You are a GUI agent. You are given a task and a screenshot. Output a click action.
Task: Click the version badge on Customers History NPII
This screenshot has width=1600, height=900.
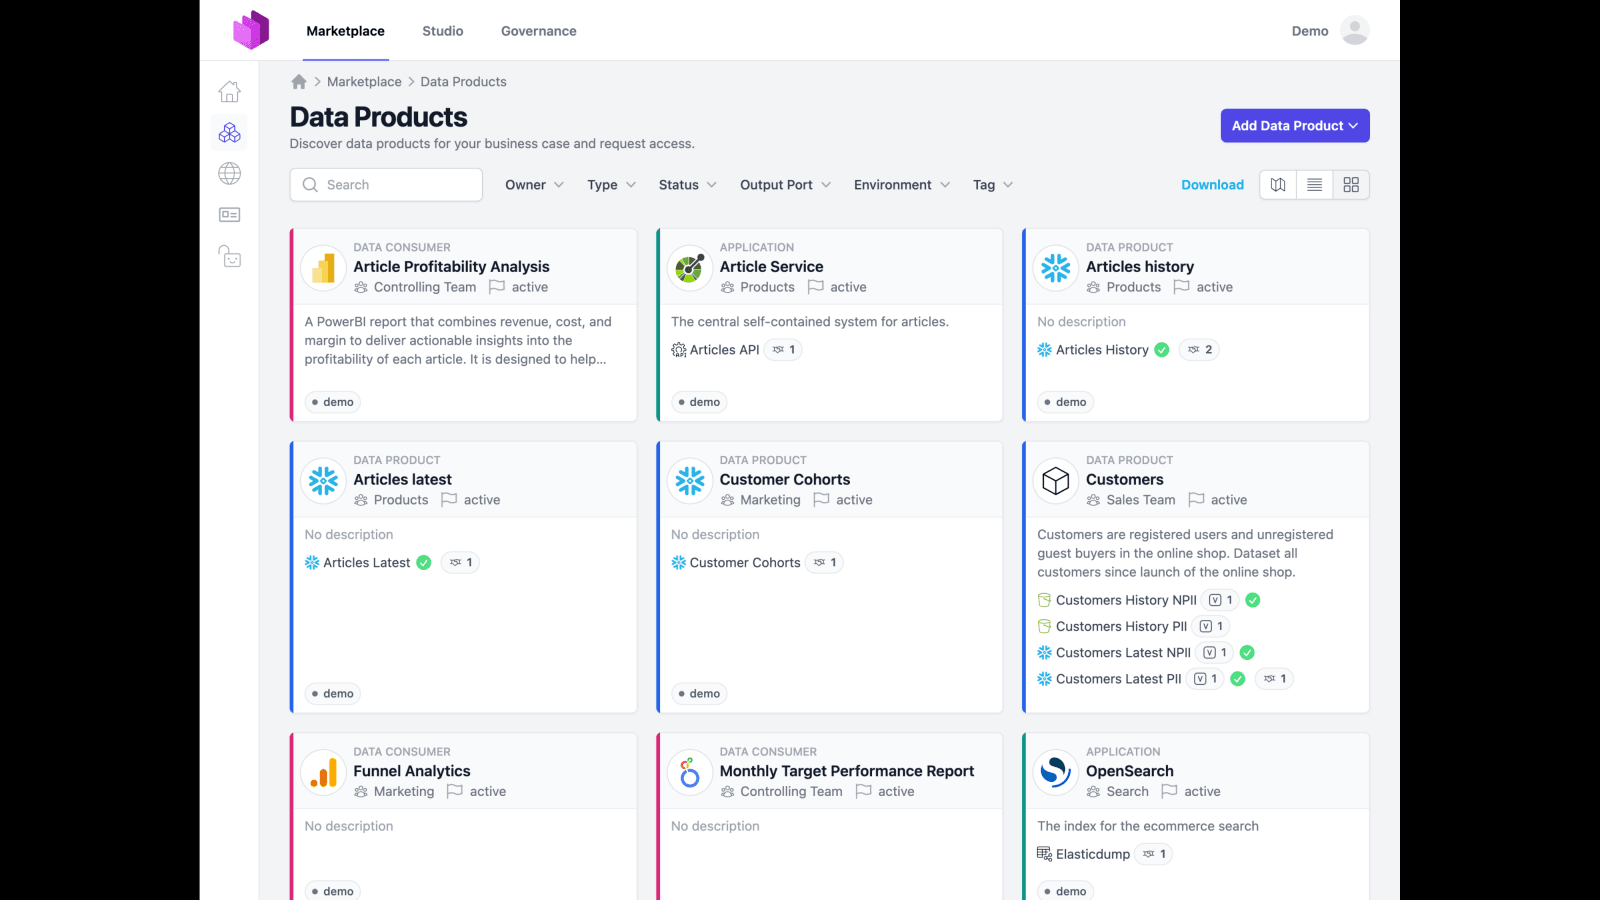1221,600
